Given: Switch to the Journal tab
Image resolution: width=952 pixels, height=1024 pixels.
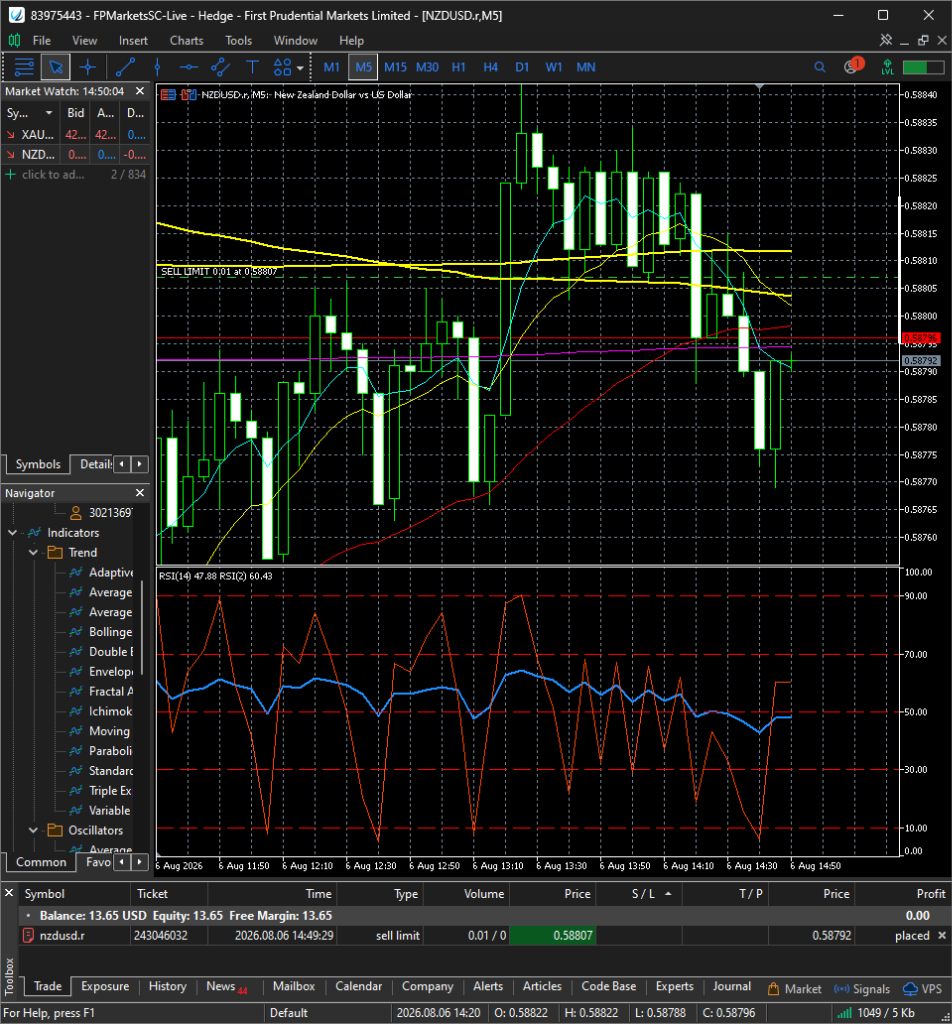Looking at the screenshot, I should tap(731, 986).
